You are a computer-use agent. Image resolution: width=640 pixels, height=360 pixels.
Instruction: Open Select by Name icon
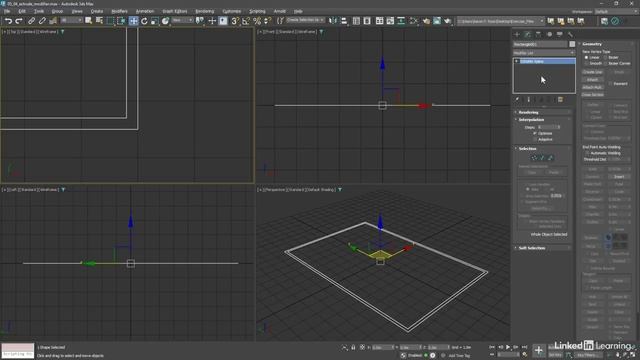click(99, 21)
